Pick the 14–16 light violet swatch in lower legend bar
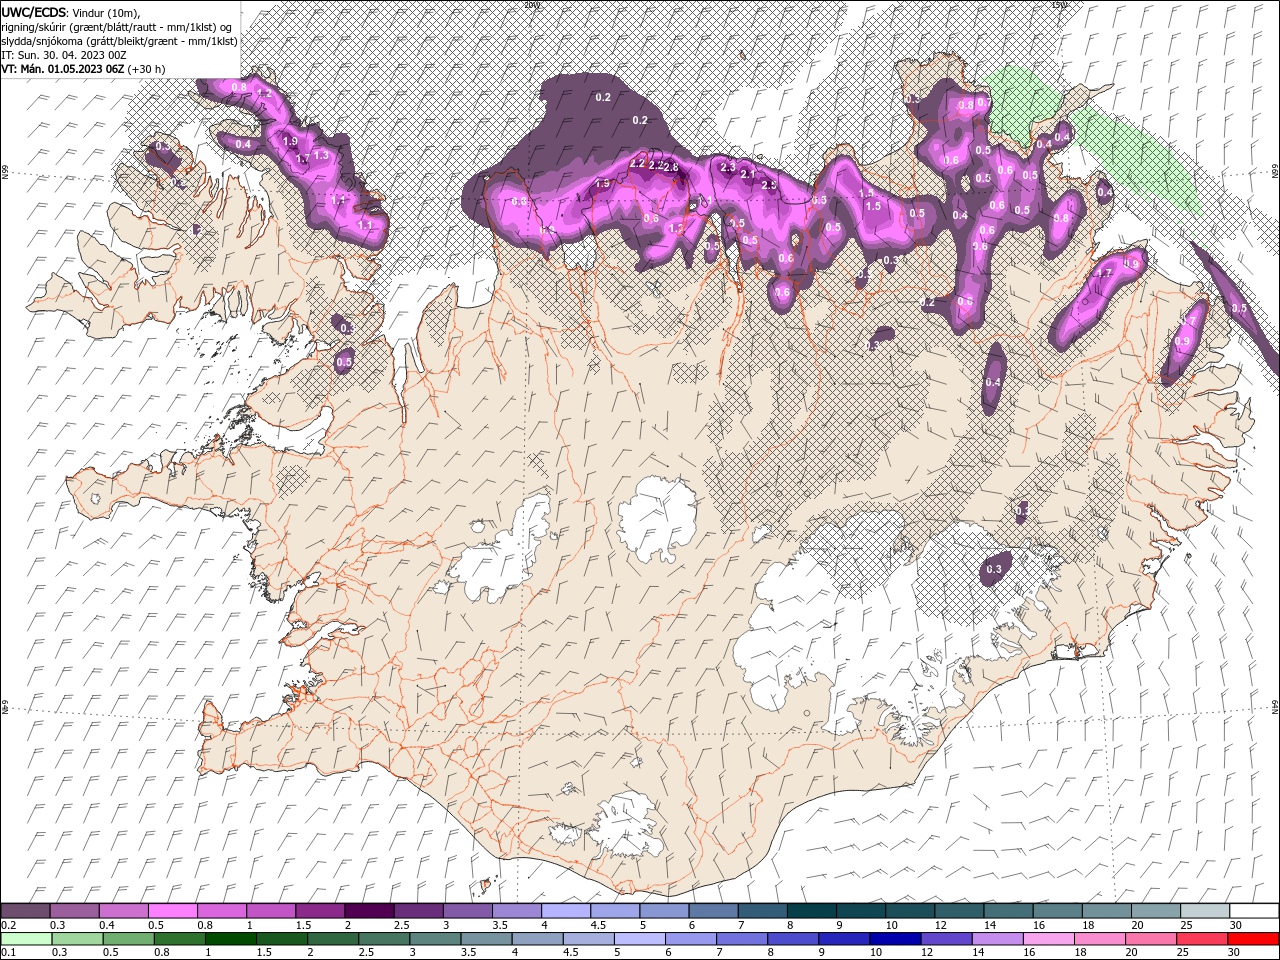Image resolution: width=1280 pixels, height=960 pixels. 998,938
